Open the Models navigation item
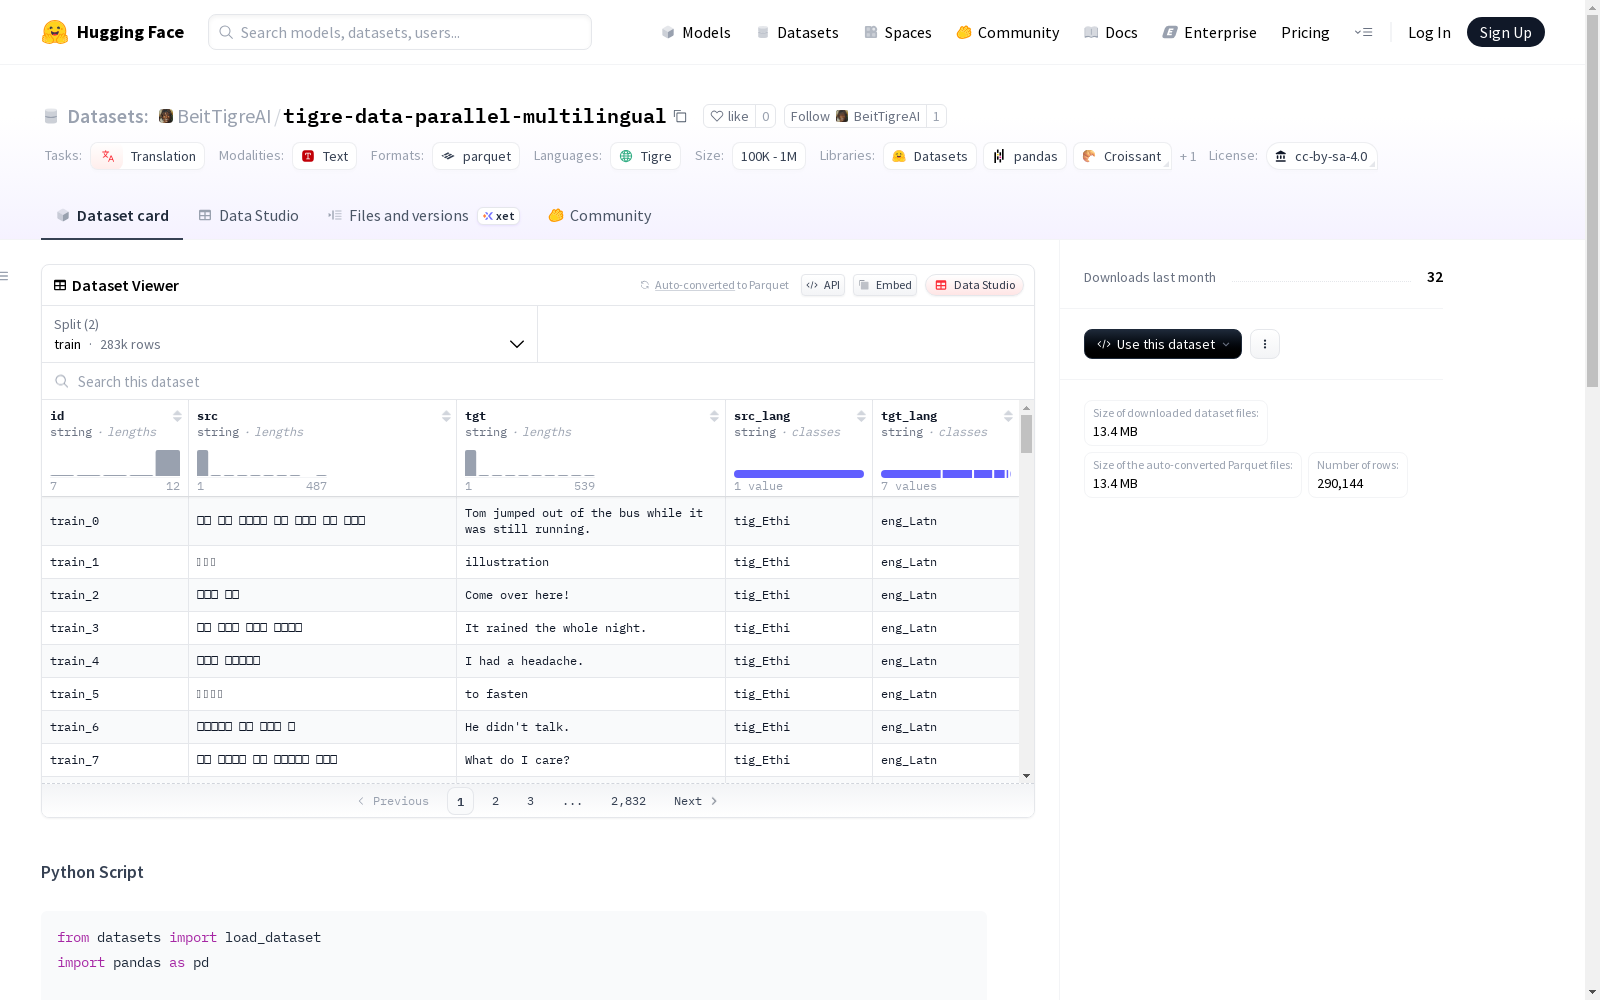This screenshot has height=1000, width=1600. tap(696, 32)
